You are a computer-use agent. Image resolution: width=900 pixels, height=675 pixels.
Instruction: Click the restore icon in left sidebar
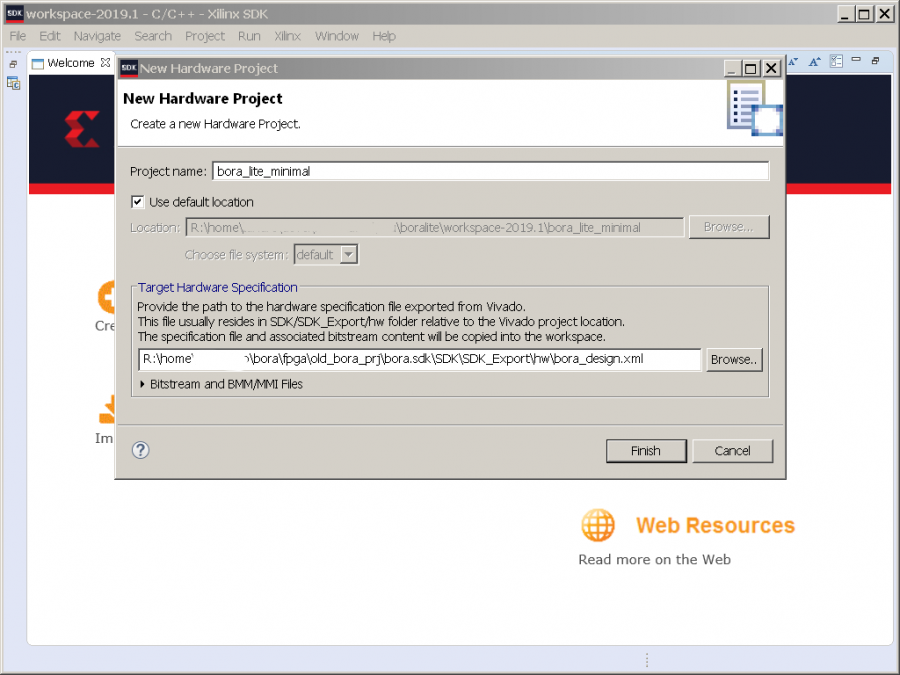[14, 63]
